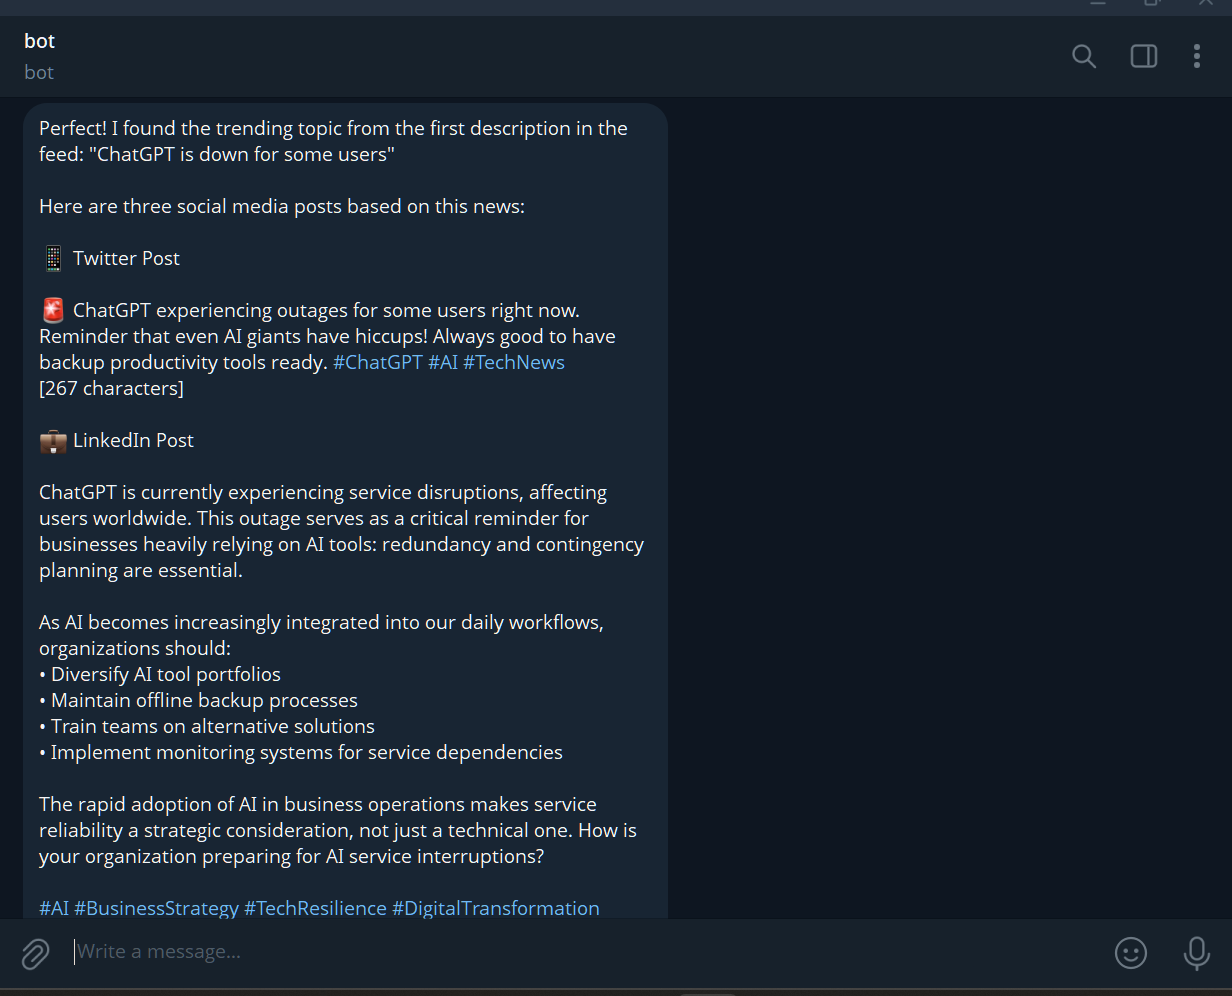The height and width of the screenshot is (996, 1232).
Task: Click the bot status subtitle in header
Action: 39,72
